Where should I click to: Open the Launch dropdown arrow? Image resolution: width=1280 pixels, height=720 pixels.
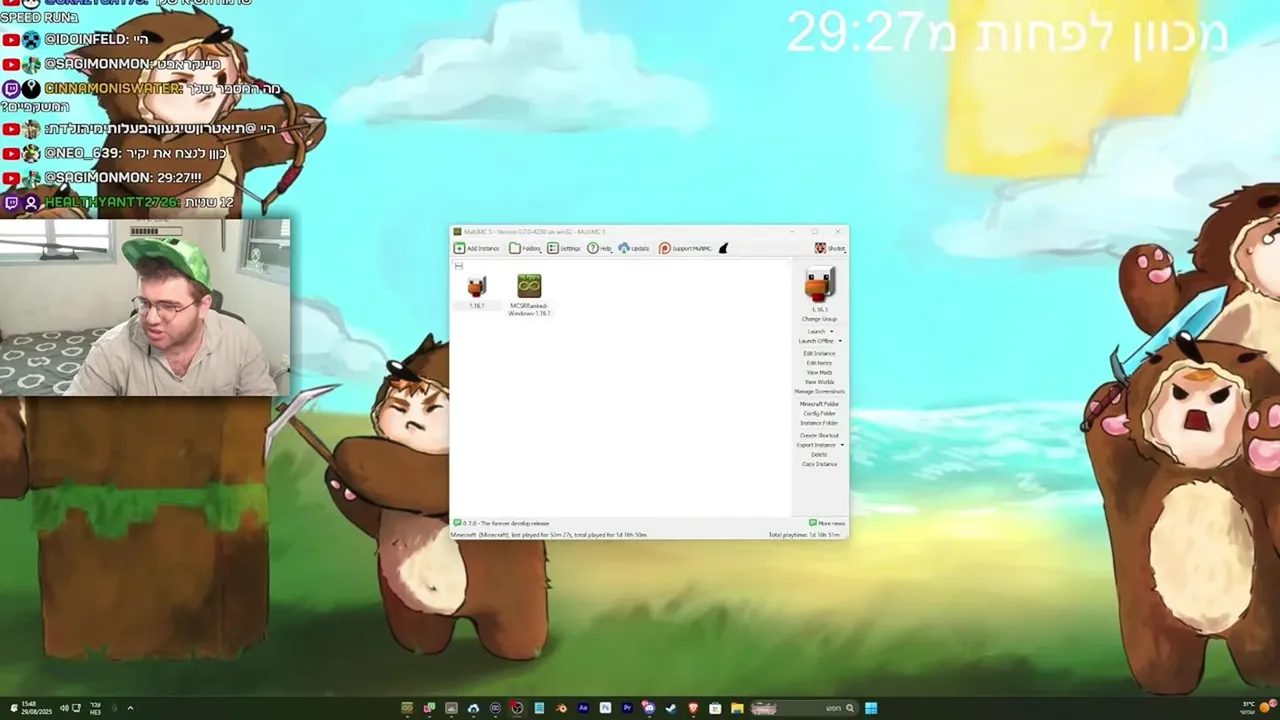pos(832,331)
